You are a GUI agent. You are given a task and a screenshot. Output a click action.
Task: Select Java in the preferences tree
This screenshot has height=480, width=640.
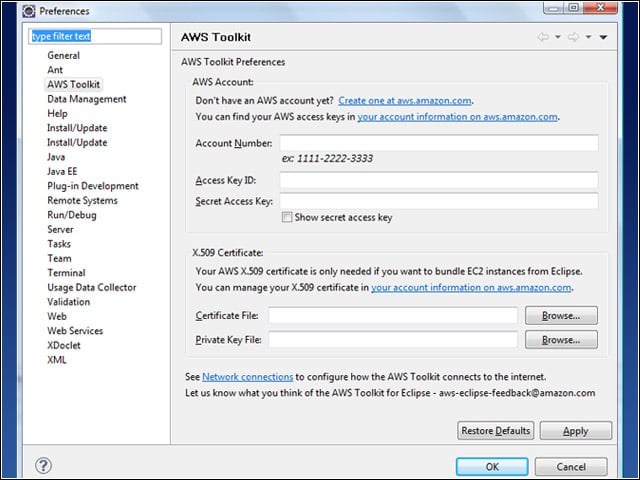pos(56,157)
